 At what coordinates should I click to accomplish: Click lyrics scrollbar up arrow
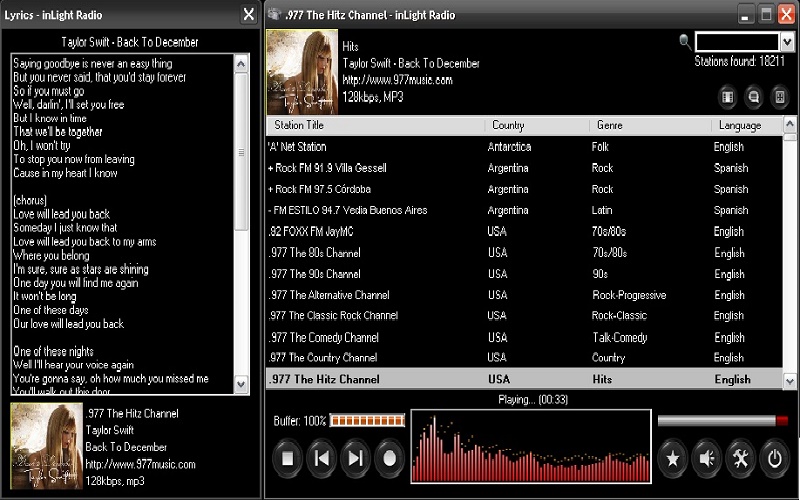coord(241,64)
